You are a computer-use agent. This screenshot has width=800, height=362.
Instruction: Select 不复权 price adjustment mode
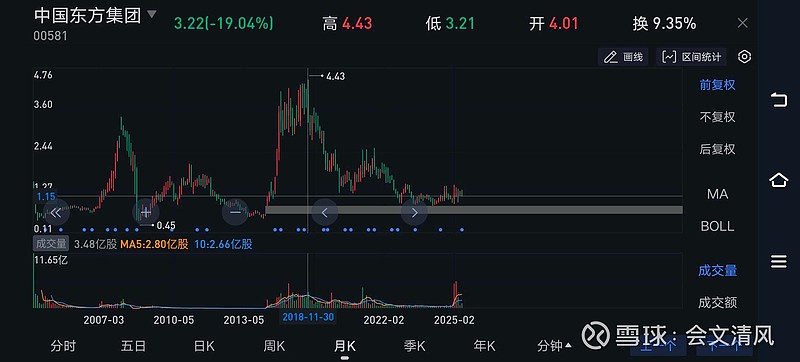point(717,117)
